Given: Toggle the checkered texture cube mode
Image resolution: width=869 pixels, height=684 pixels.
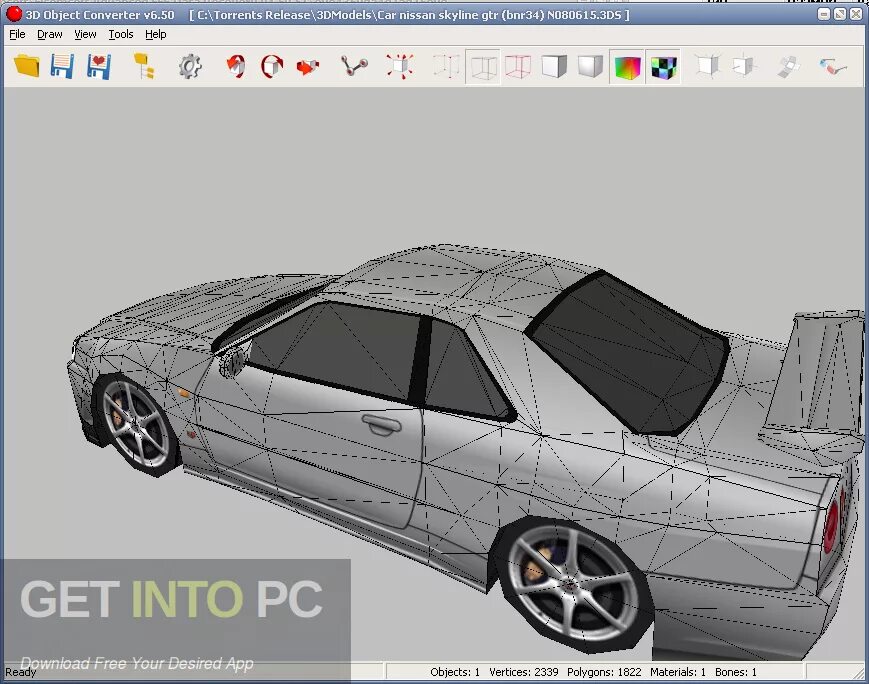Looking at the screenshot, I should pos(663,67).
